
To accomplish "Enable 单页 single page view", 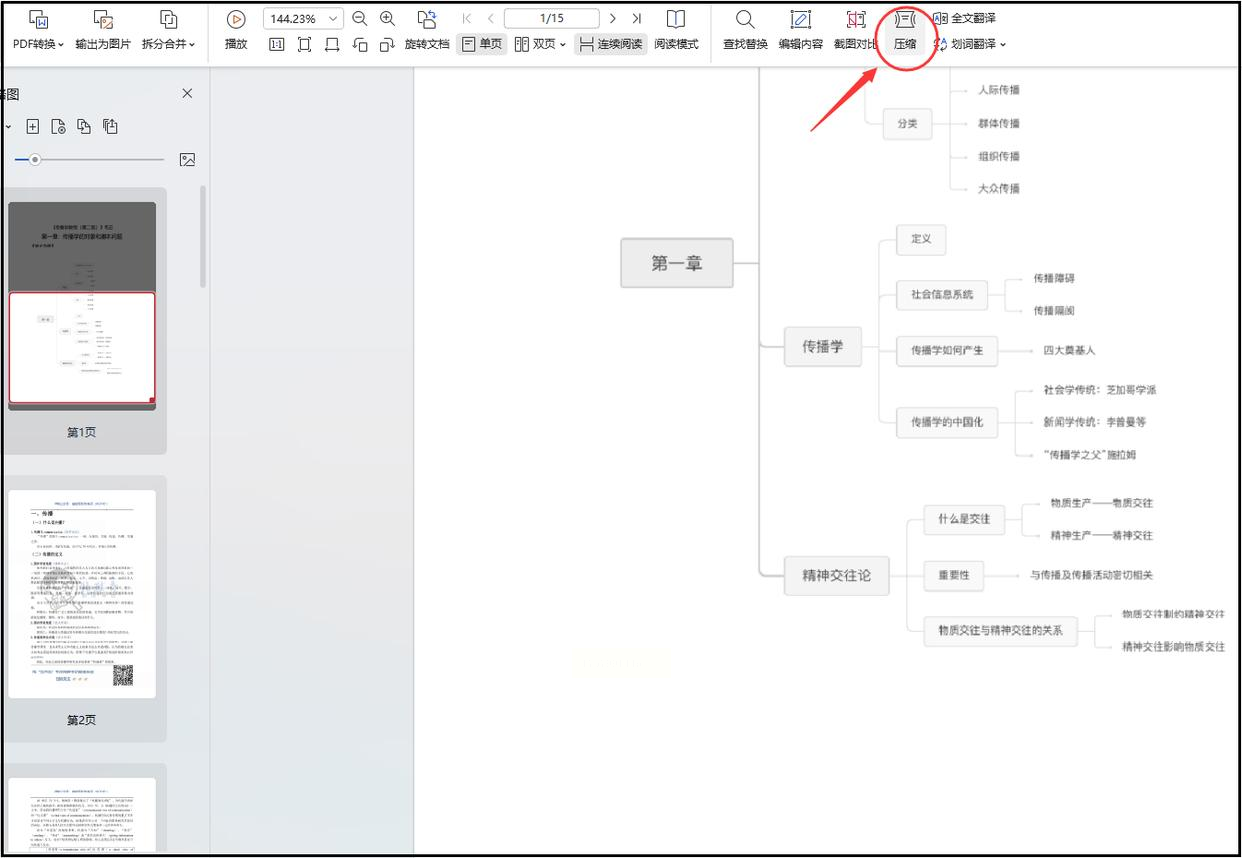I will (x=482, y=44).
